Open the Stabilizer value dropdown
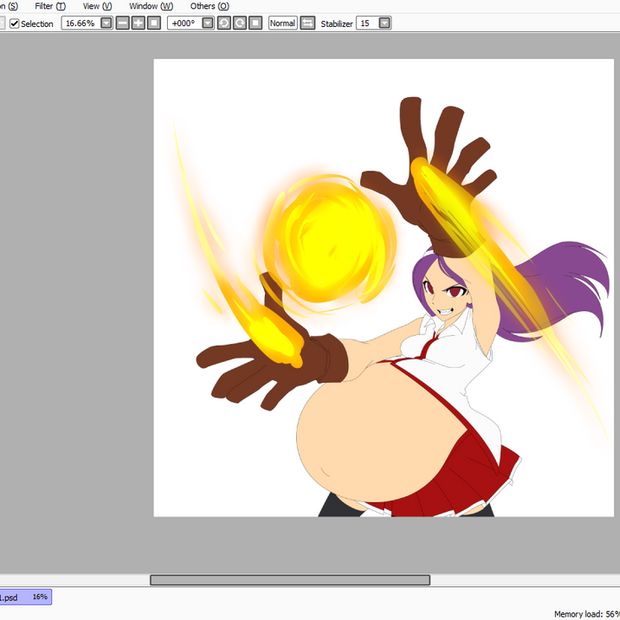Screen dimensions: 620x620 (x=385, y=23)
